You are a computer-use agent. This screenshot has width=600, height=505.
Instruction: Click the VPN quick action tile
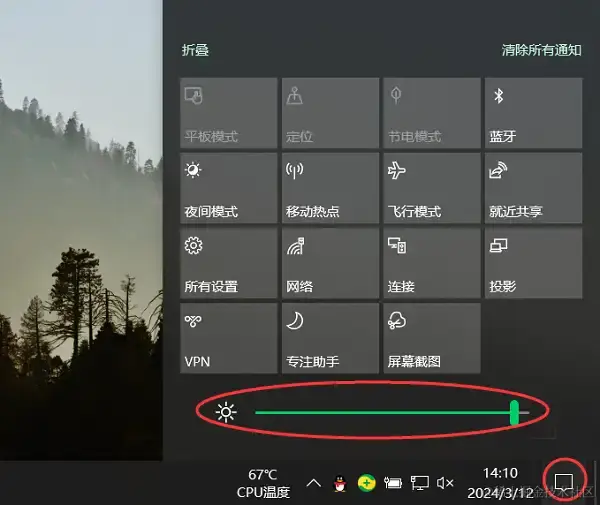pos(228,338)
